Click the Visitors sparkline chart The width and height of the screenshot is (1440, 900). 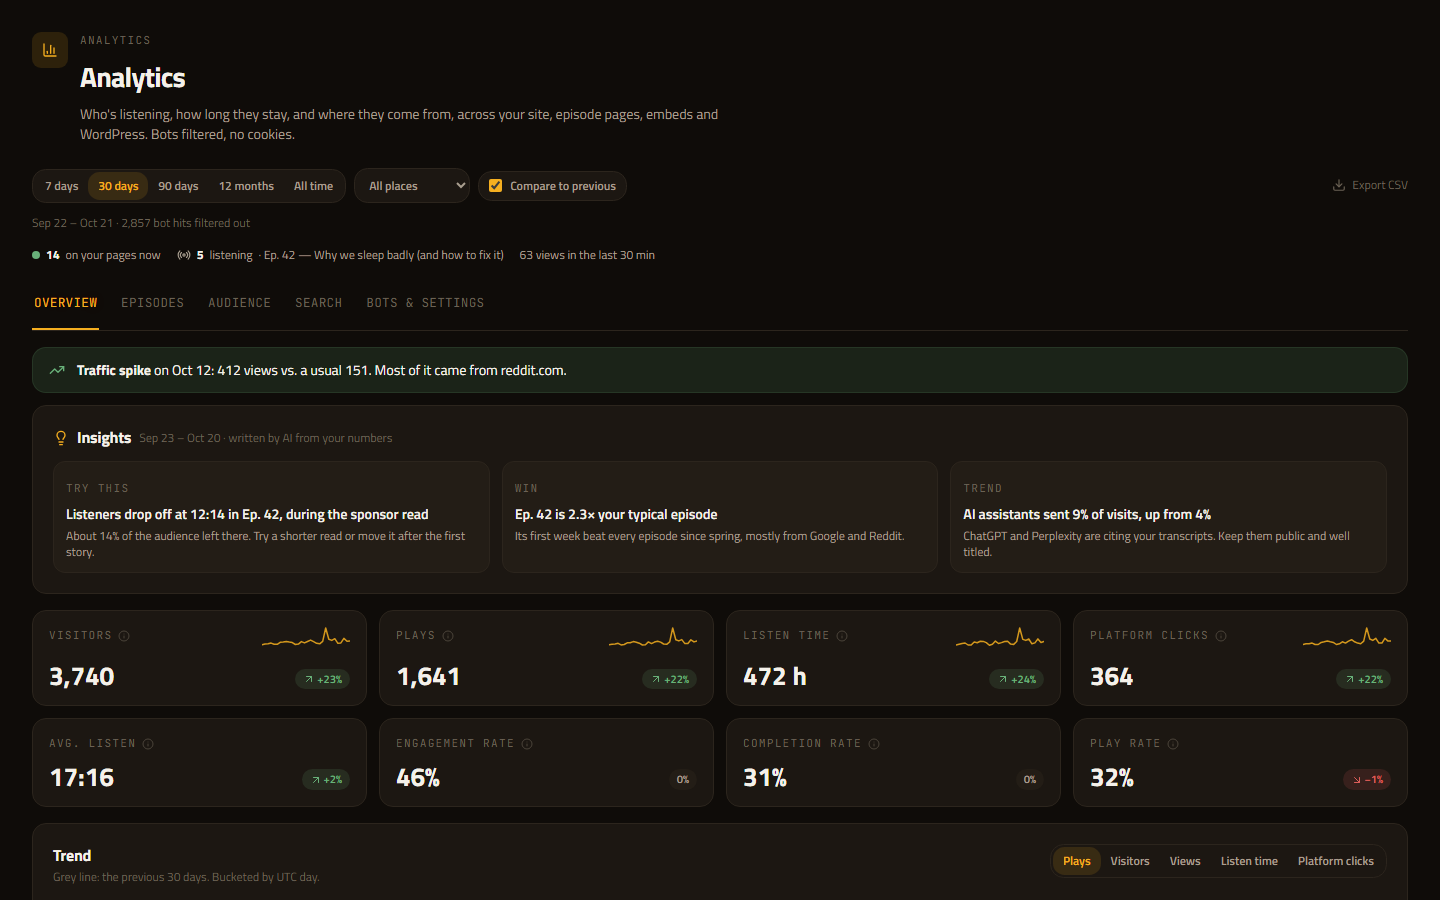(x=306, y=637)
